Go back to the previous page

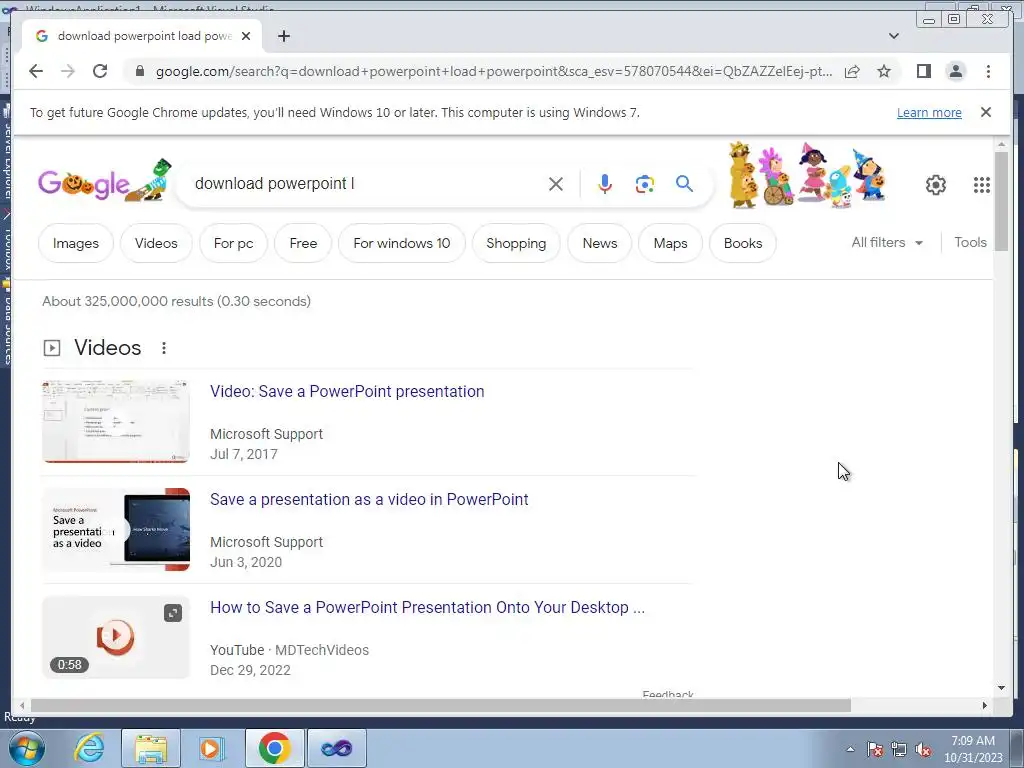point(36,71)
